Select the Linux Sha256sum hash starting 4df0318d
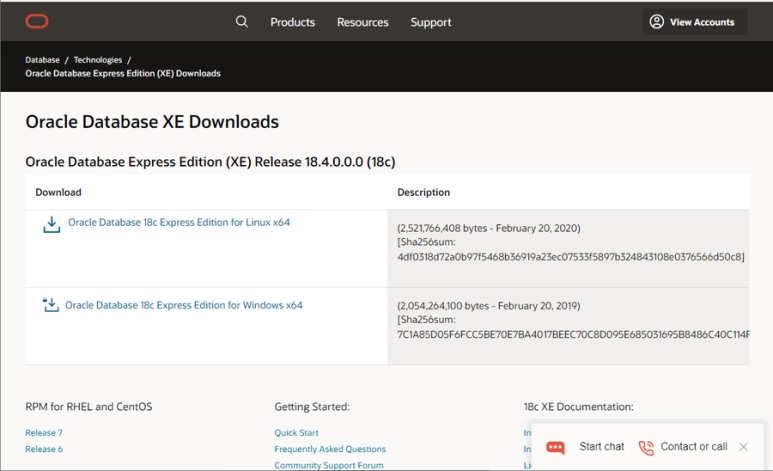 click(569, 257)
